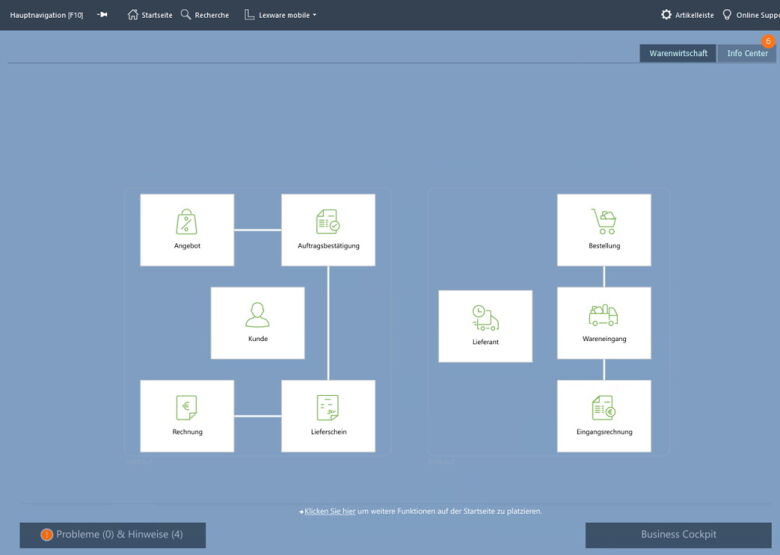Open the Rechnung euro document tile
The height and width of the screenshot is (555, 780).
tap(187, 415)
